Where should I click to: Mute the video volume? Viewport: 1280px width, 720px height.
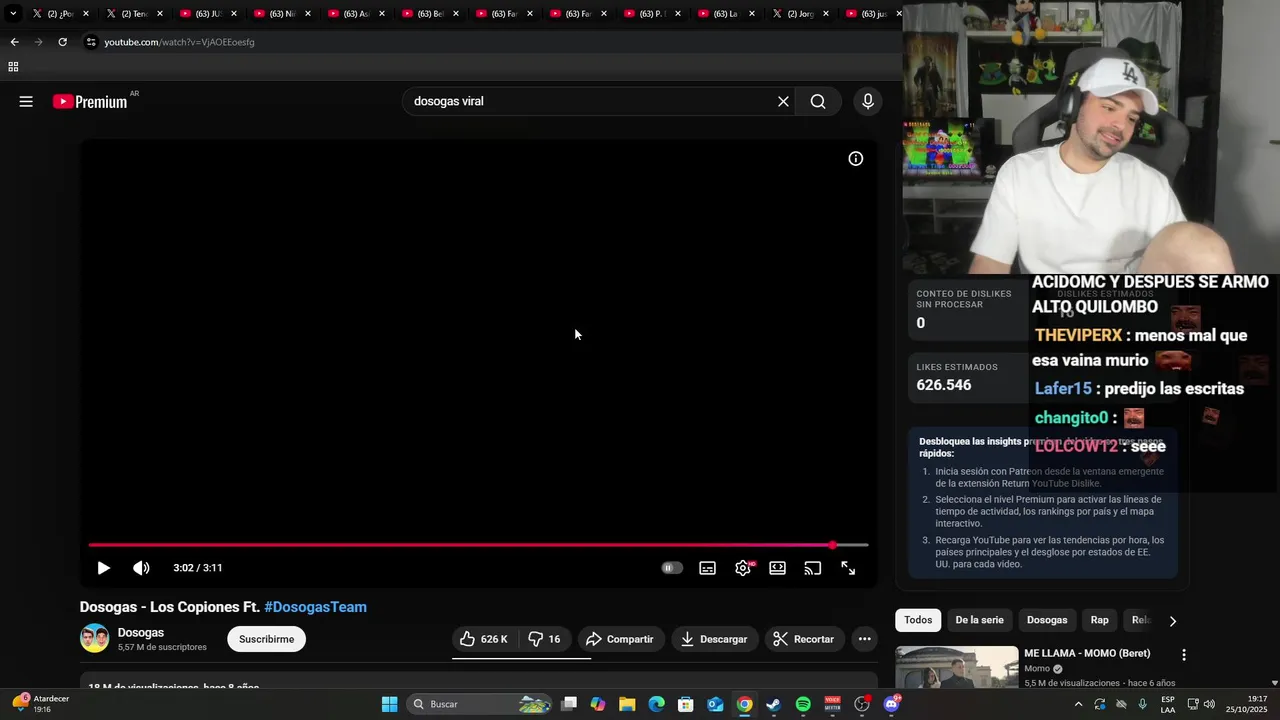(x=141, y=568)
